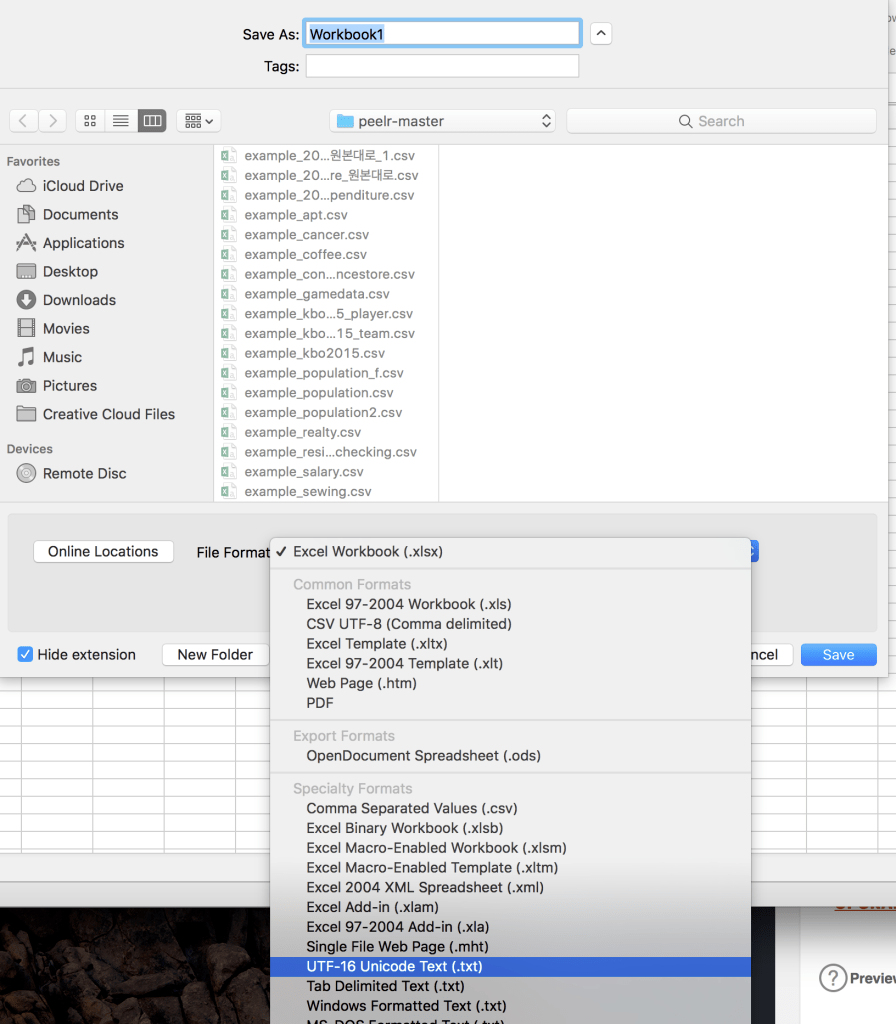Choose Excel 97-2004 Workbook (.xls) format
The height and width of the screenshot is (1024, 896).
pos(510,604)
